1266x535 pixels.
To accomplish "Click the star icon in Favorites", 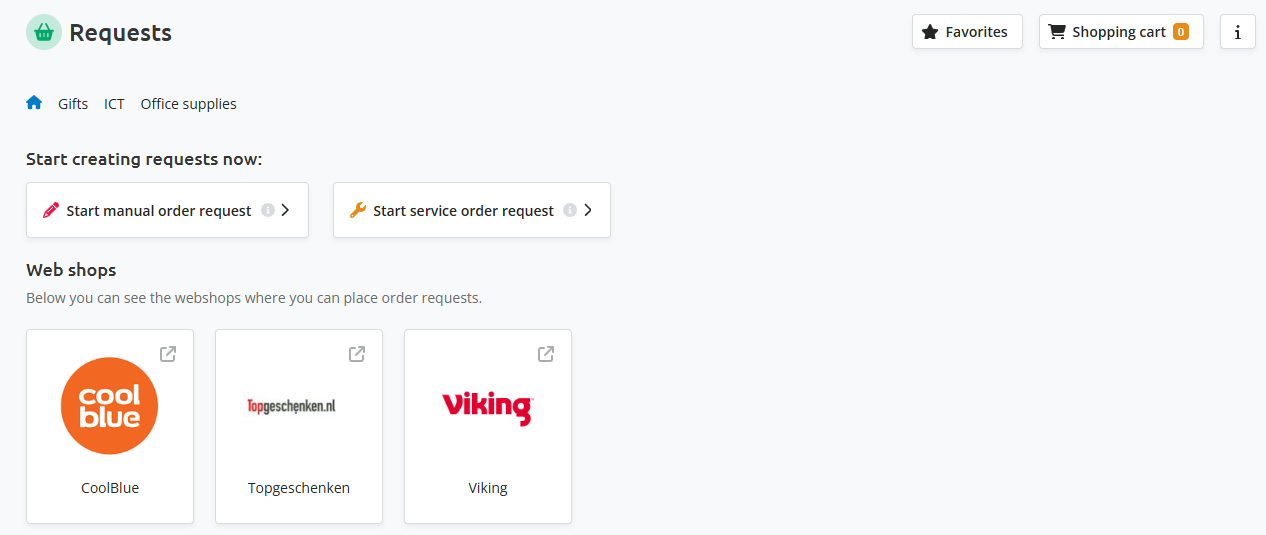I will click(929, 32).
